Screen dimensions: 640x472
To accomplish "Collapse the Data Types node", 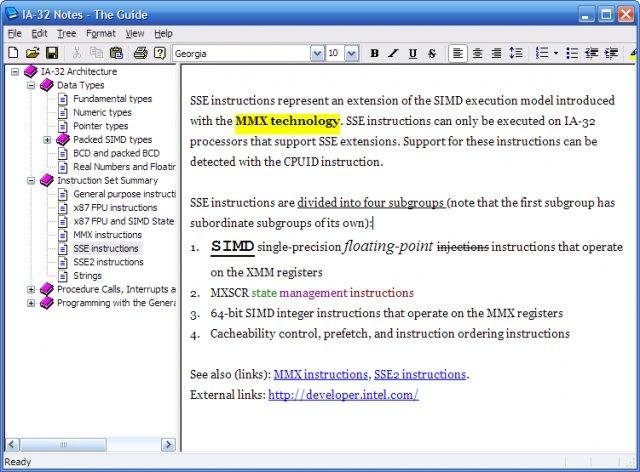I will tap(31, 85).
